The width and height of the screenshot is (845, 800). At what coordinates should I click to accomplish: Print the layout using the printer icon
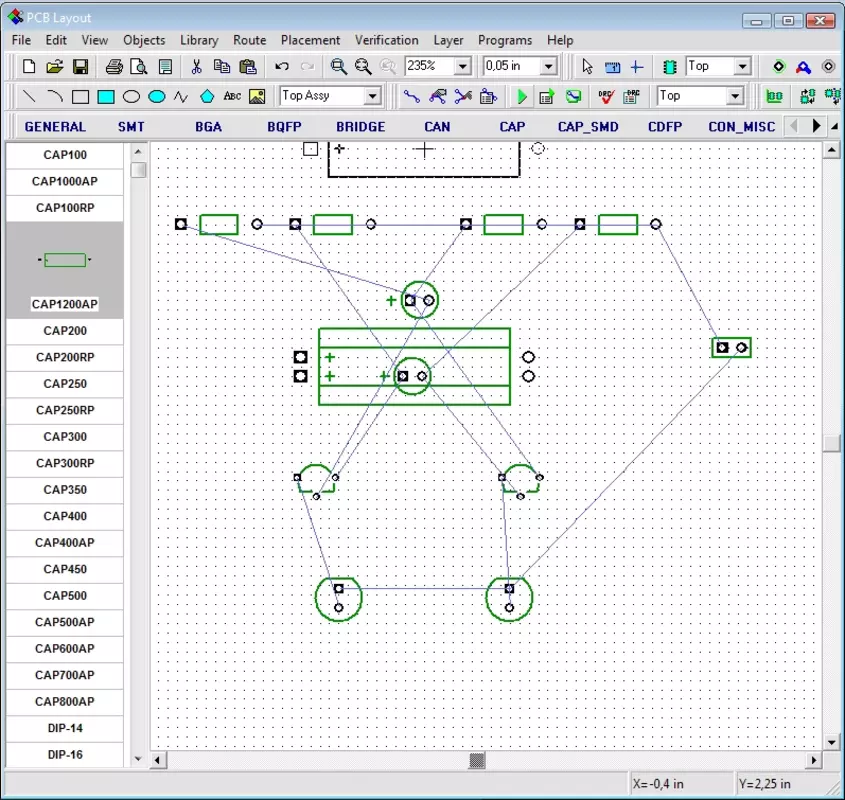pyautogui.click(x=114, y=66)
